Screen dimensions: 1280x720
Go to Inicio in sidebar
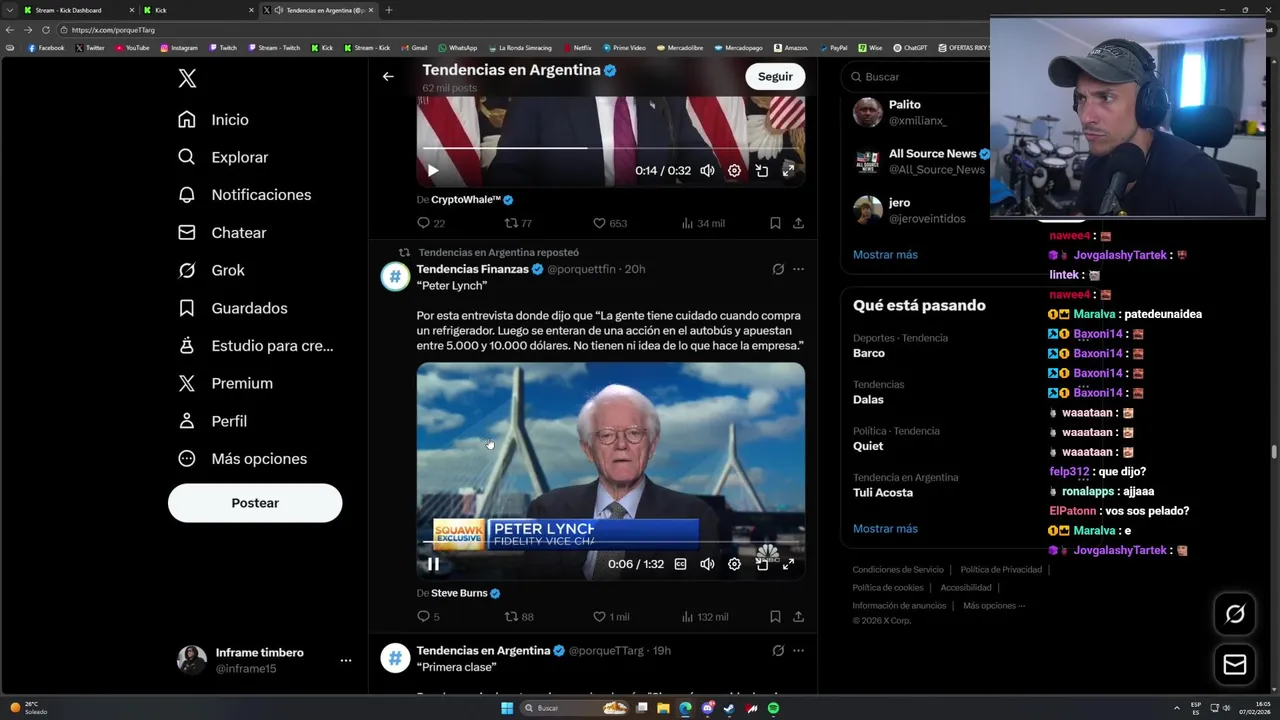pos(213,120)
